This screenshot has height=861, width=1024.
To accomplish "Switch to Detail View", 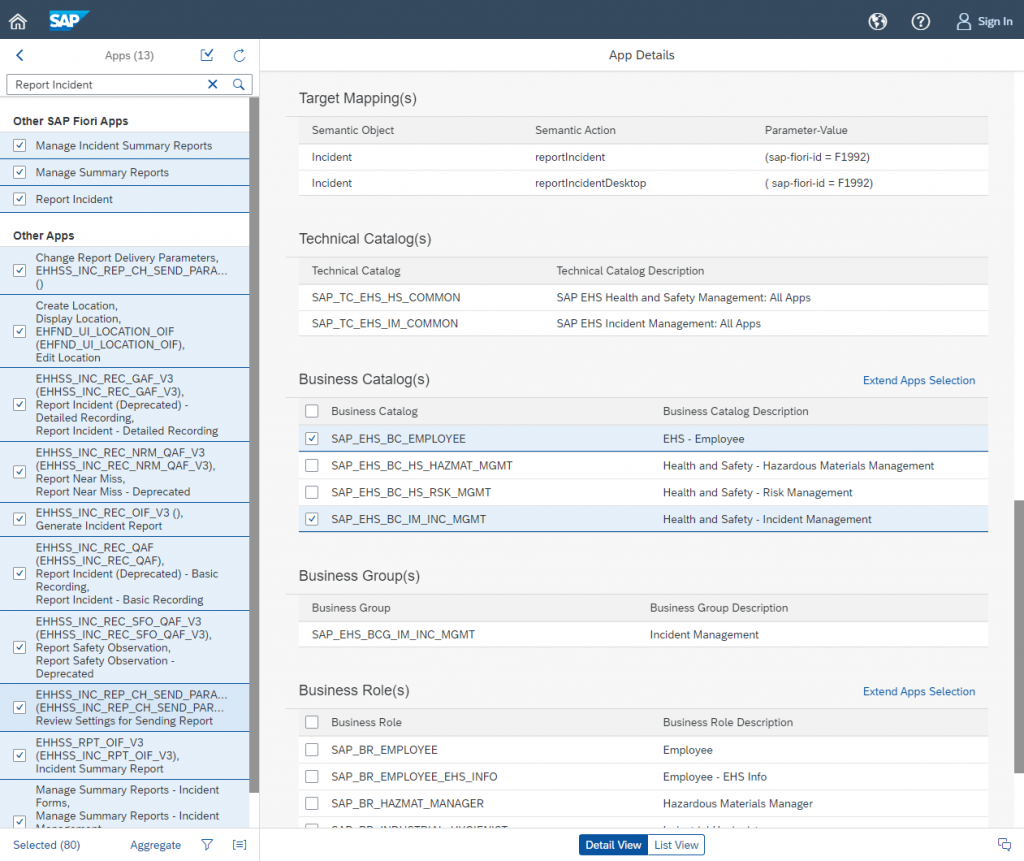I will (x=613, y=845).
